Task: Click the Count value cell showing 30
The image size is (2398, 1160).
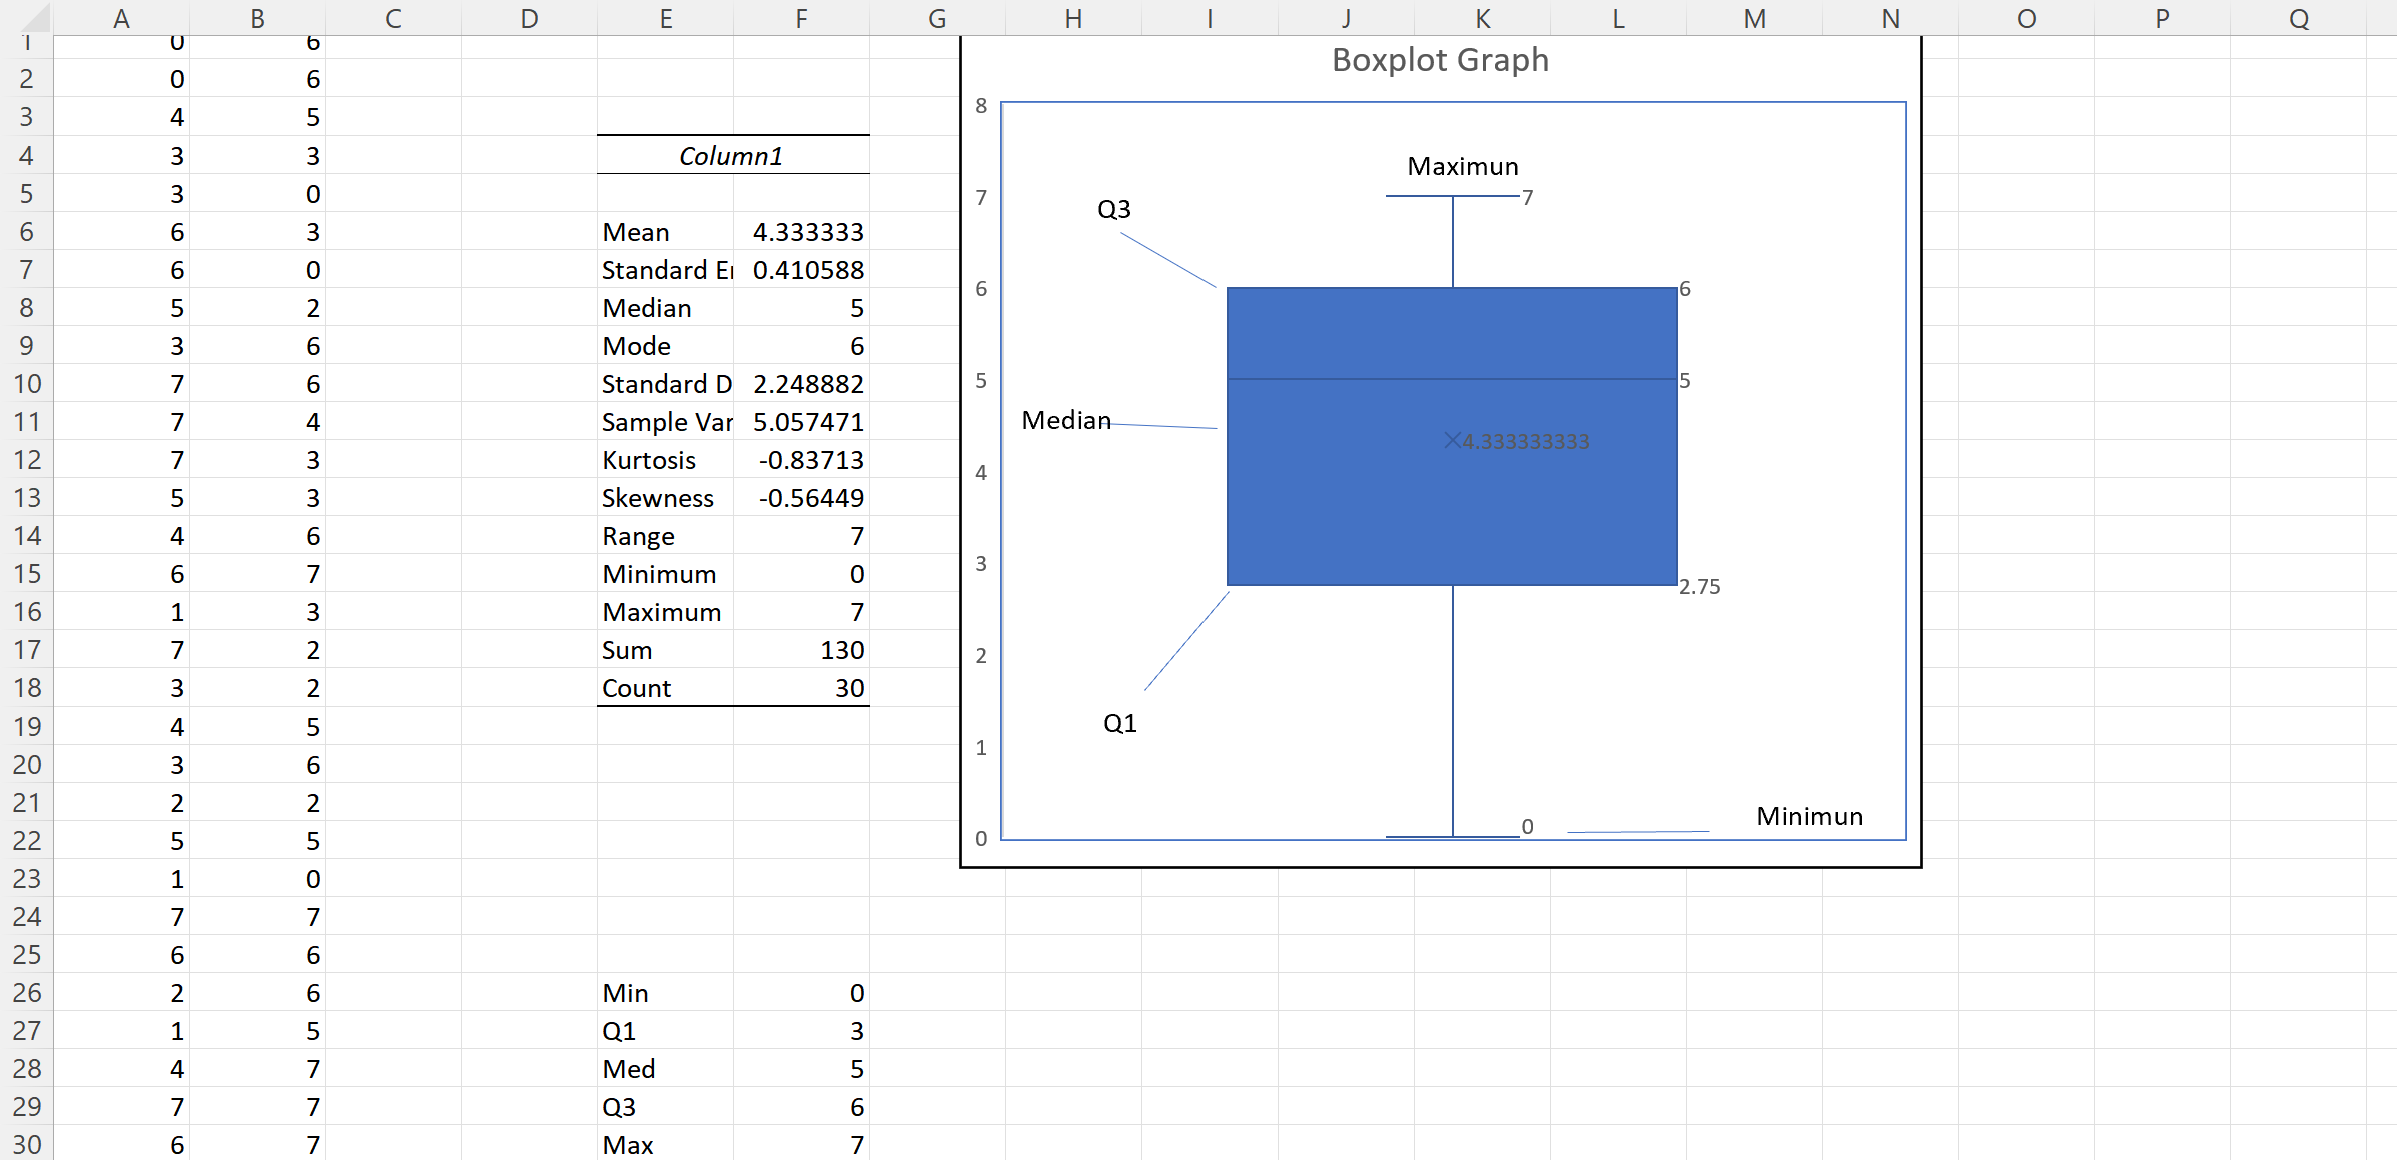Action: coord(801,688)
